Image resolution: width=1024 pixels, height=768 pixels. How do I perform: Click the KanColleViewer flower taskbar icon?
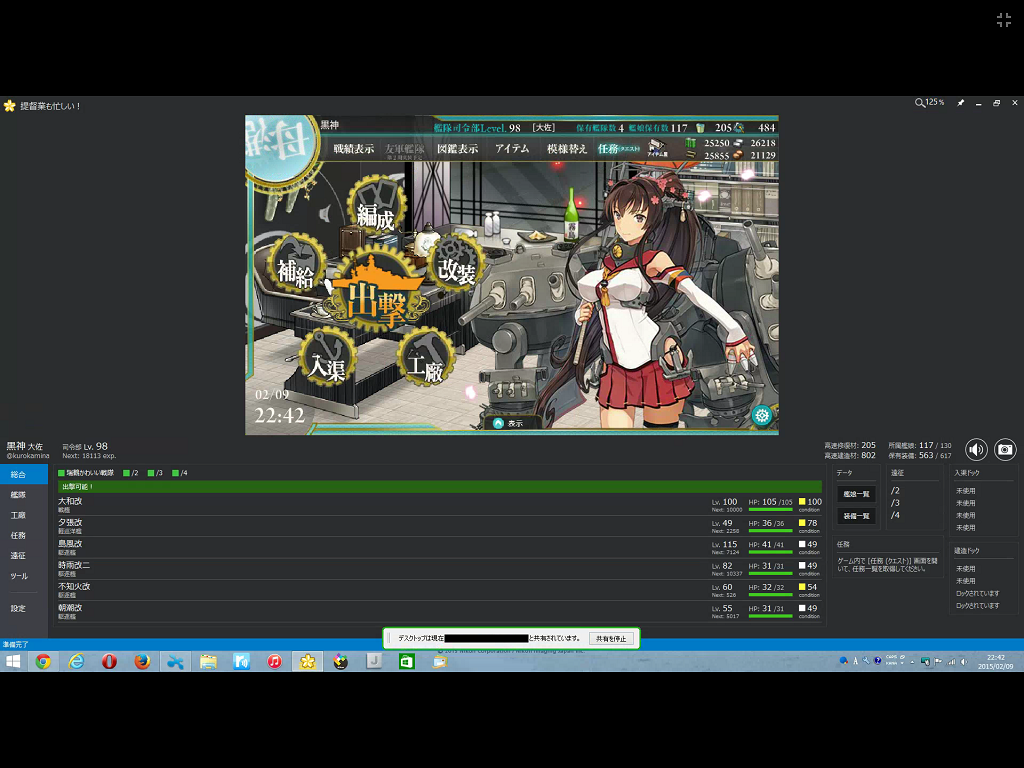[x=308, y=662]
